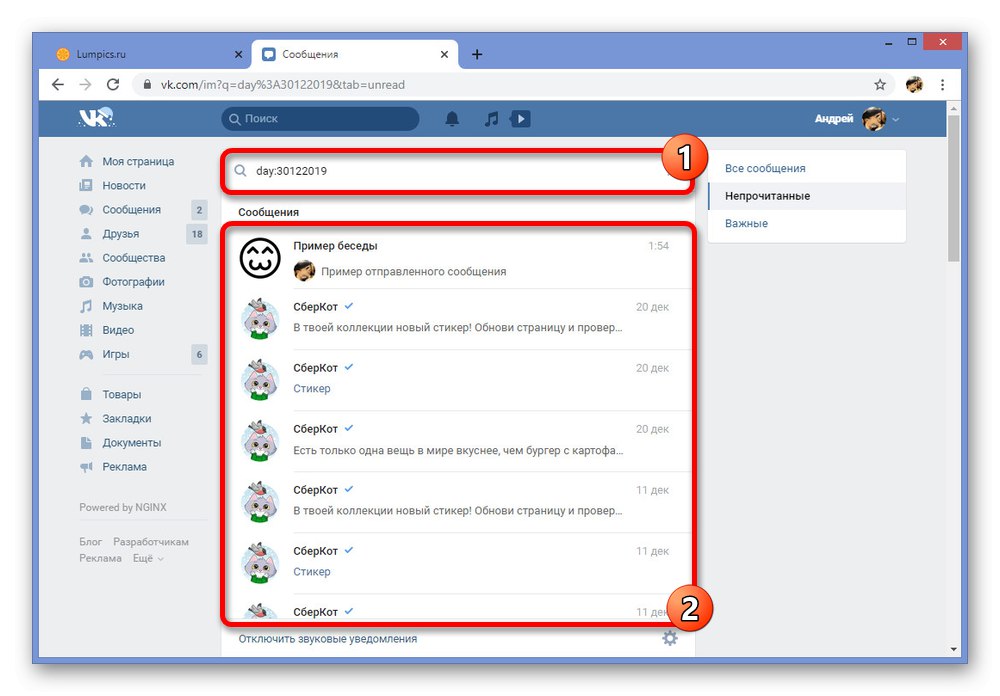Screen dimensions: 1000x696
Task: Open the СберКот message about бургер
Action: (457, 441)
